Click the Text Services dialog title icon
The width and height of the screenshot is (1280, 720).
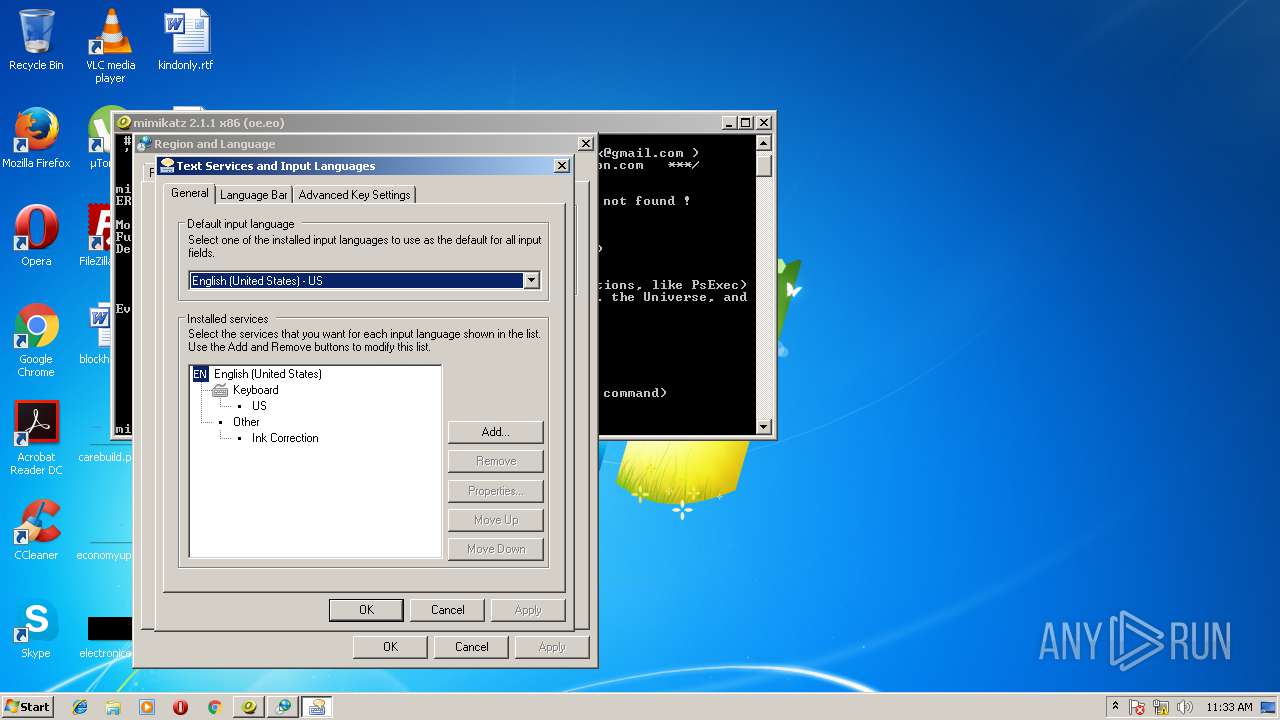click(167, 166)
